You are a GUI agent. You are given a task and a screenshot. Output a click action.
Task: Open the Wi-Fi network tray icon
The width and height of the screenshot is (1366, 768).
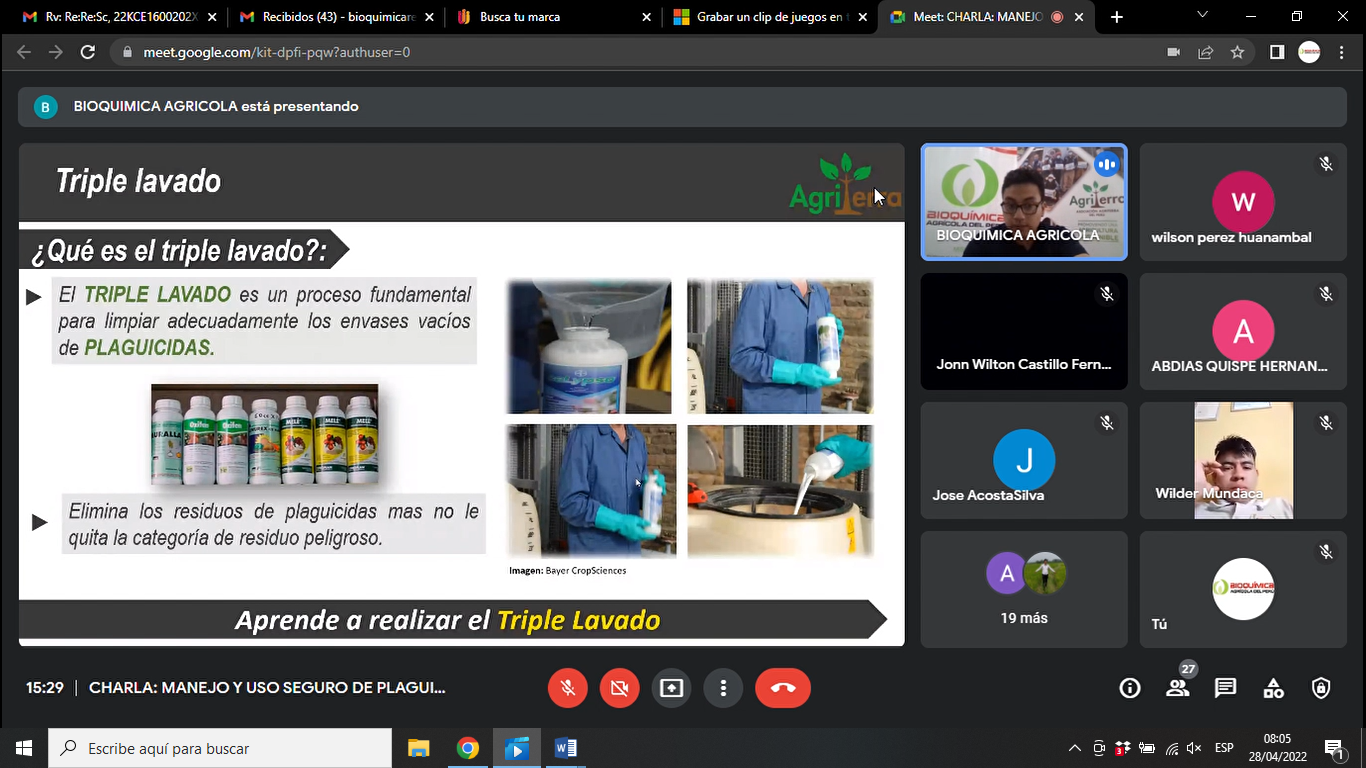tap(1171, 748)
